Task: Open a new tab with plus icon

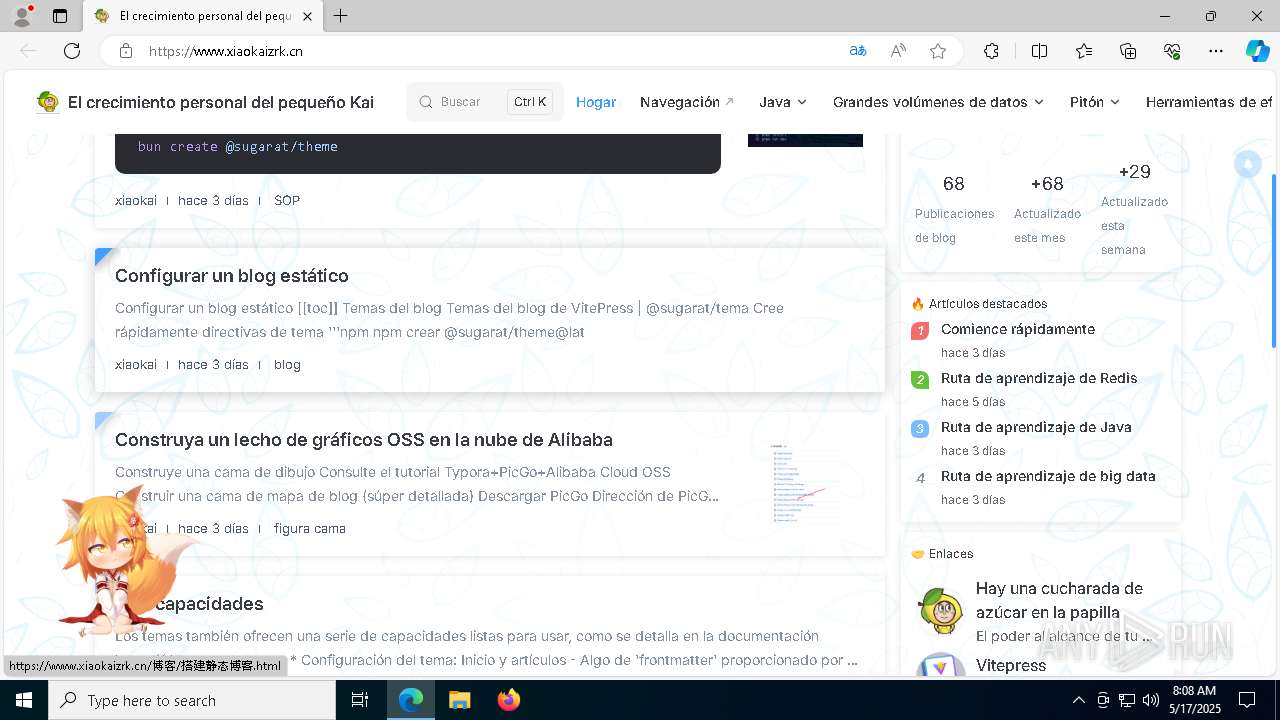Action: (341, 16)
